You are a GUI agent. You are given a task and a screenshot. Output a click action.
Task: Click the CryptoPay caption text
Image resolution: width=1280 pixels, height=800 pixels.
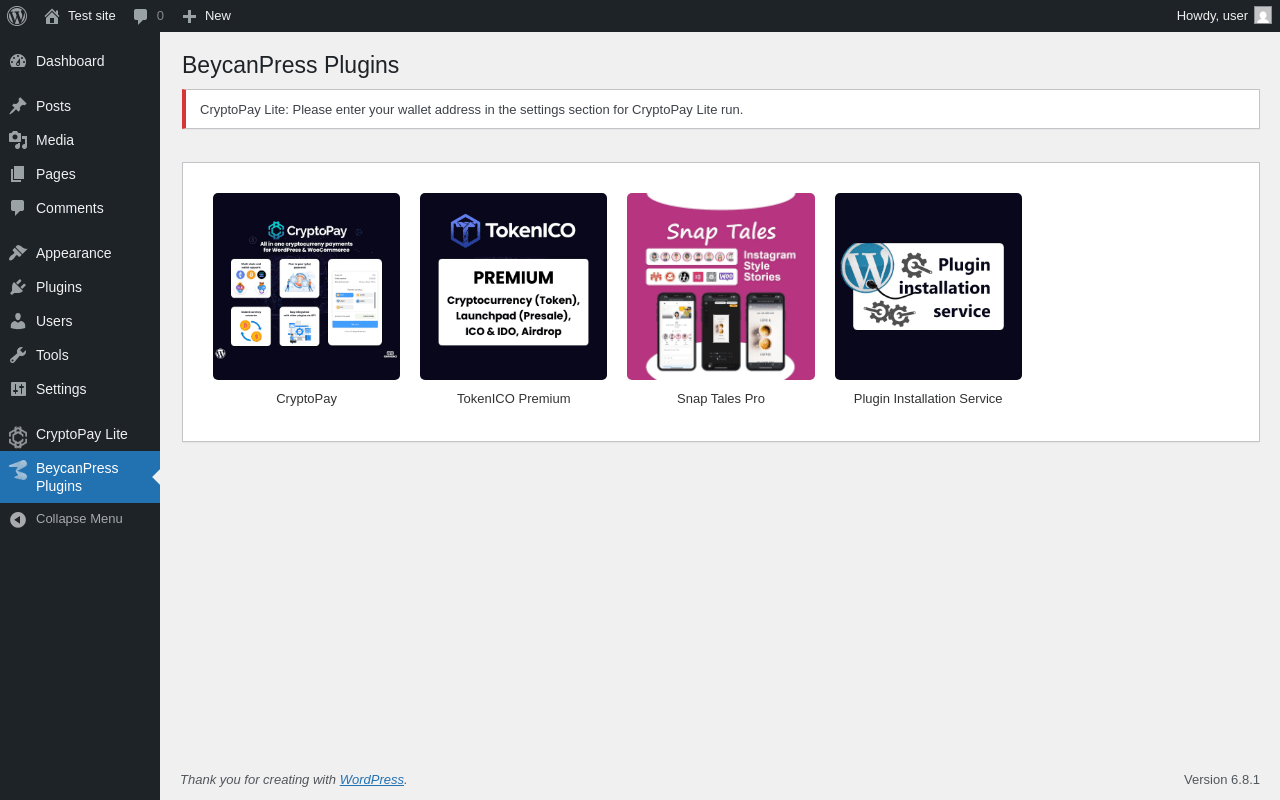tap(306, 399)
